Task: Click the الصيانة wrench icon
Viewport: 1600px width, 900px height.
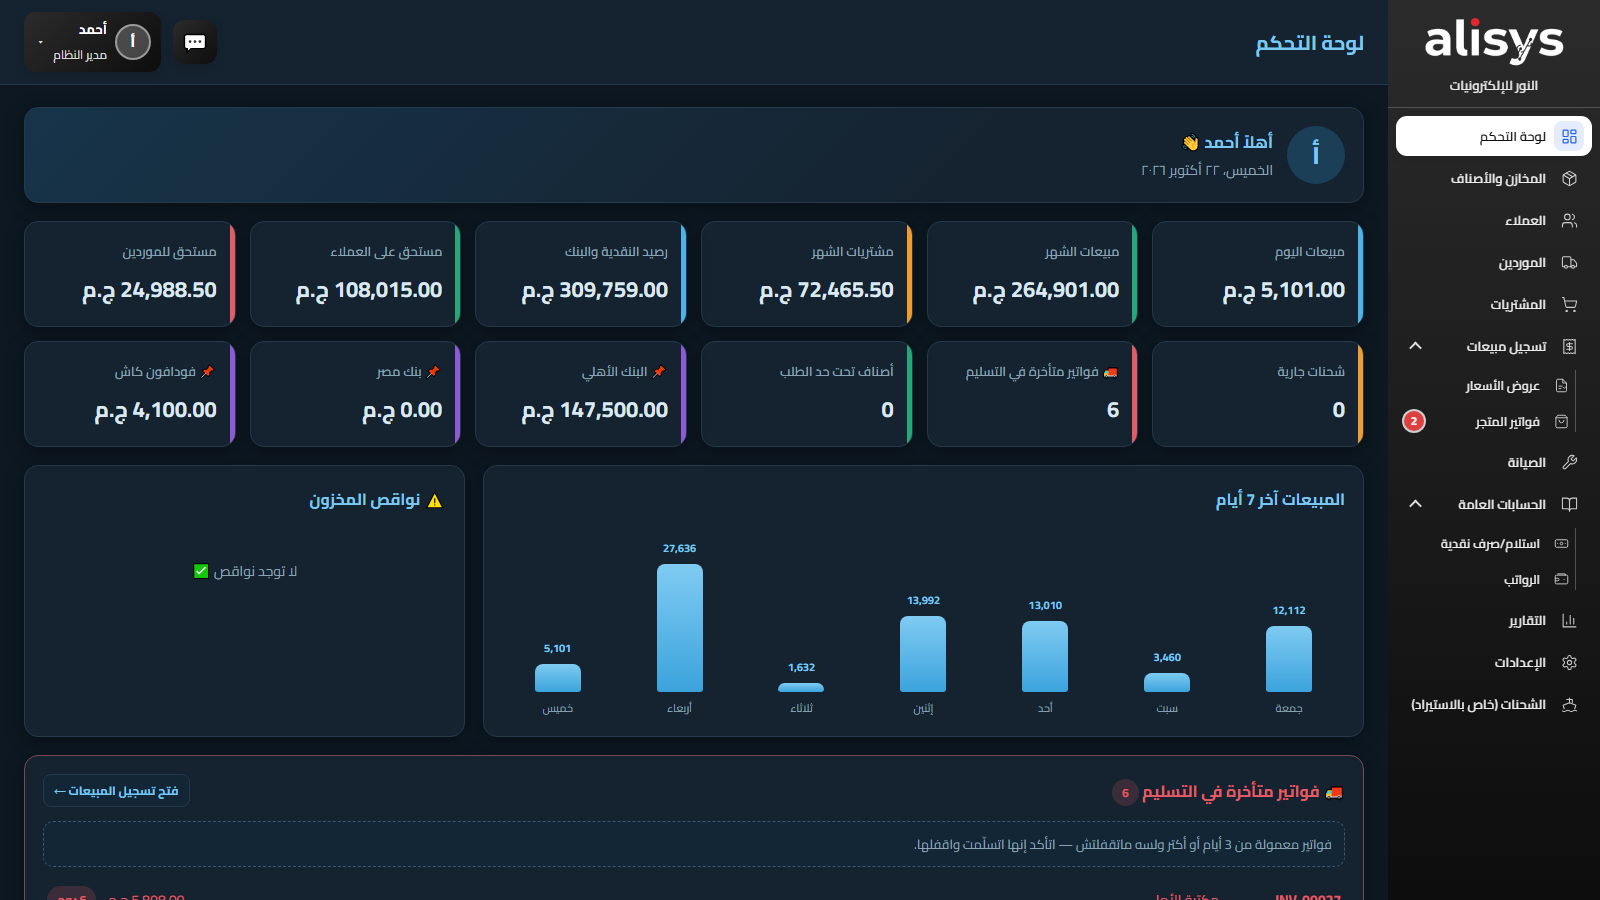Action: [1569, 462]
